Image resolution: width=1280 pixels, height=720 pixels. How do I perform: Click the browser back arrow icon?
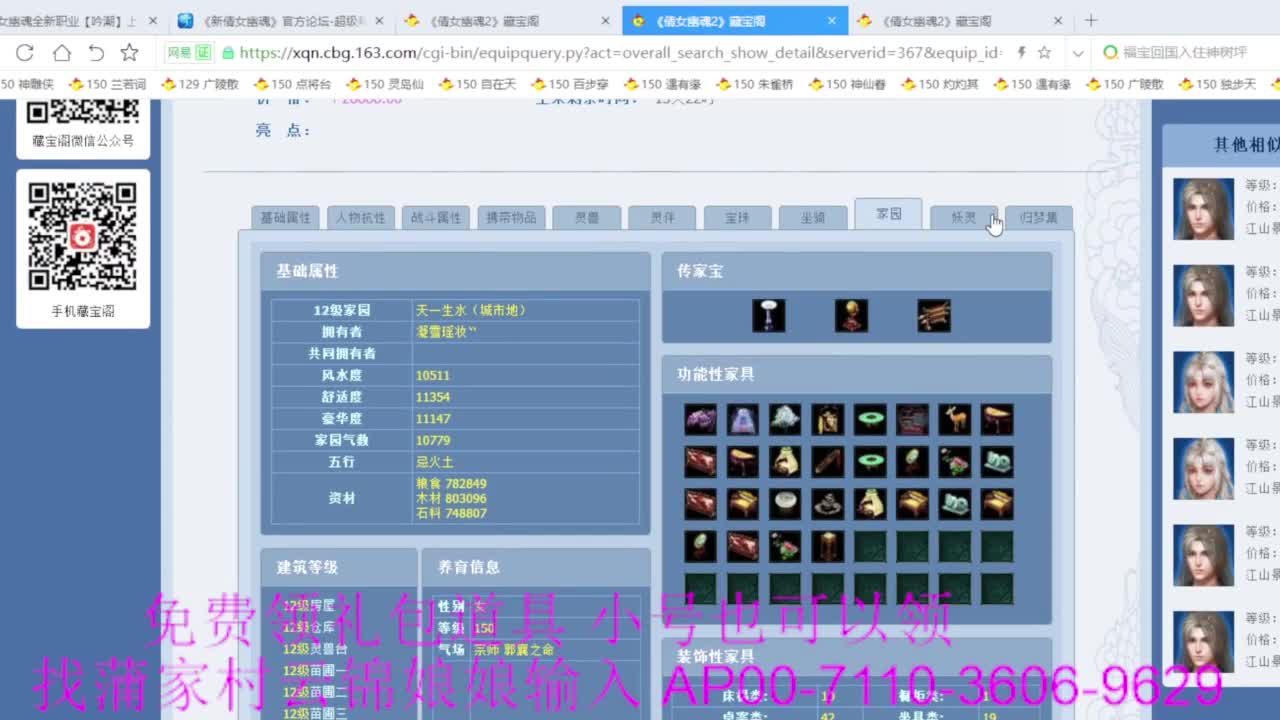(96, 53)
